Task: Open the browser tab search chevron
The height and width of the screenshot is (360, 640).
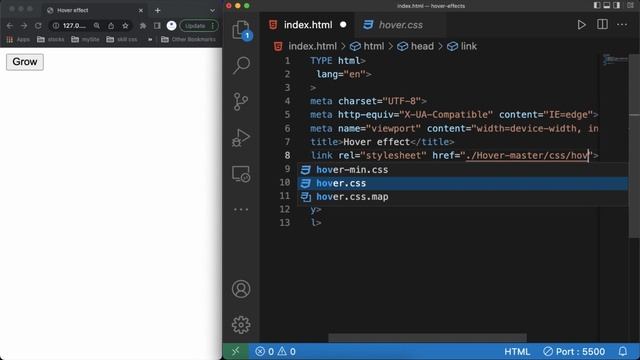Action: pos(212,10)
